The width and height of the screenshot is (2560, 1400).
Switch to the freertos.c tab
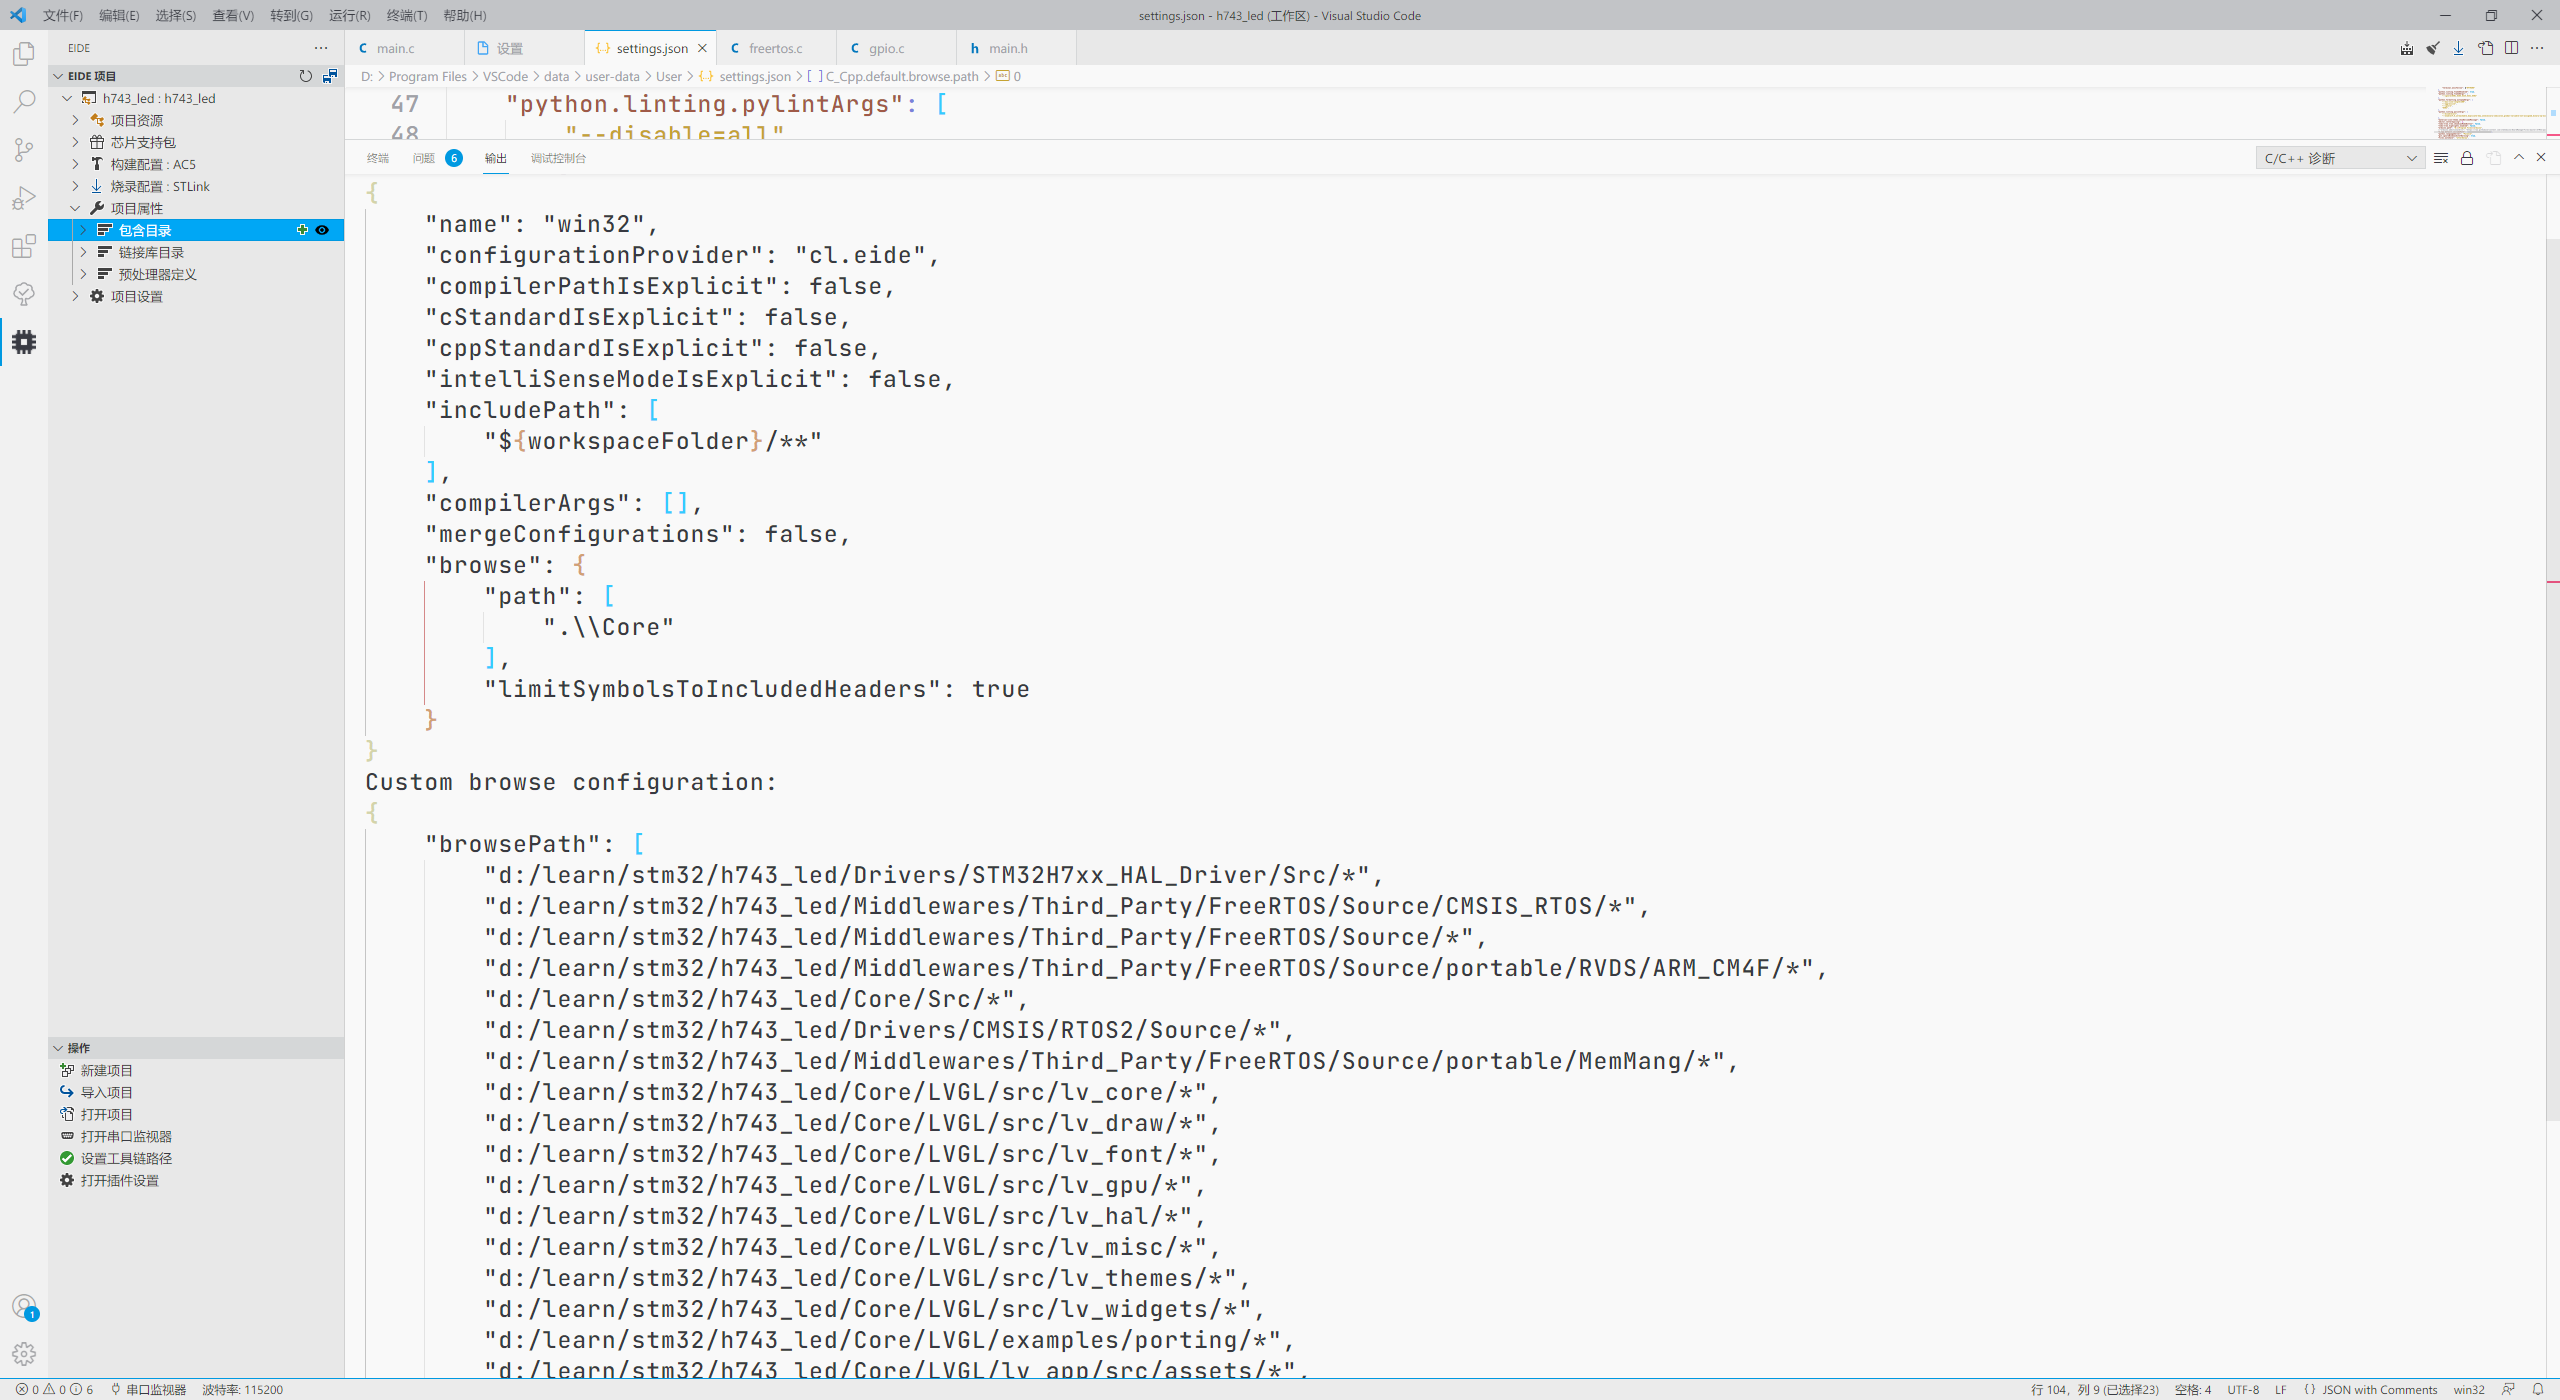click(776, 47)
